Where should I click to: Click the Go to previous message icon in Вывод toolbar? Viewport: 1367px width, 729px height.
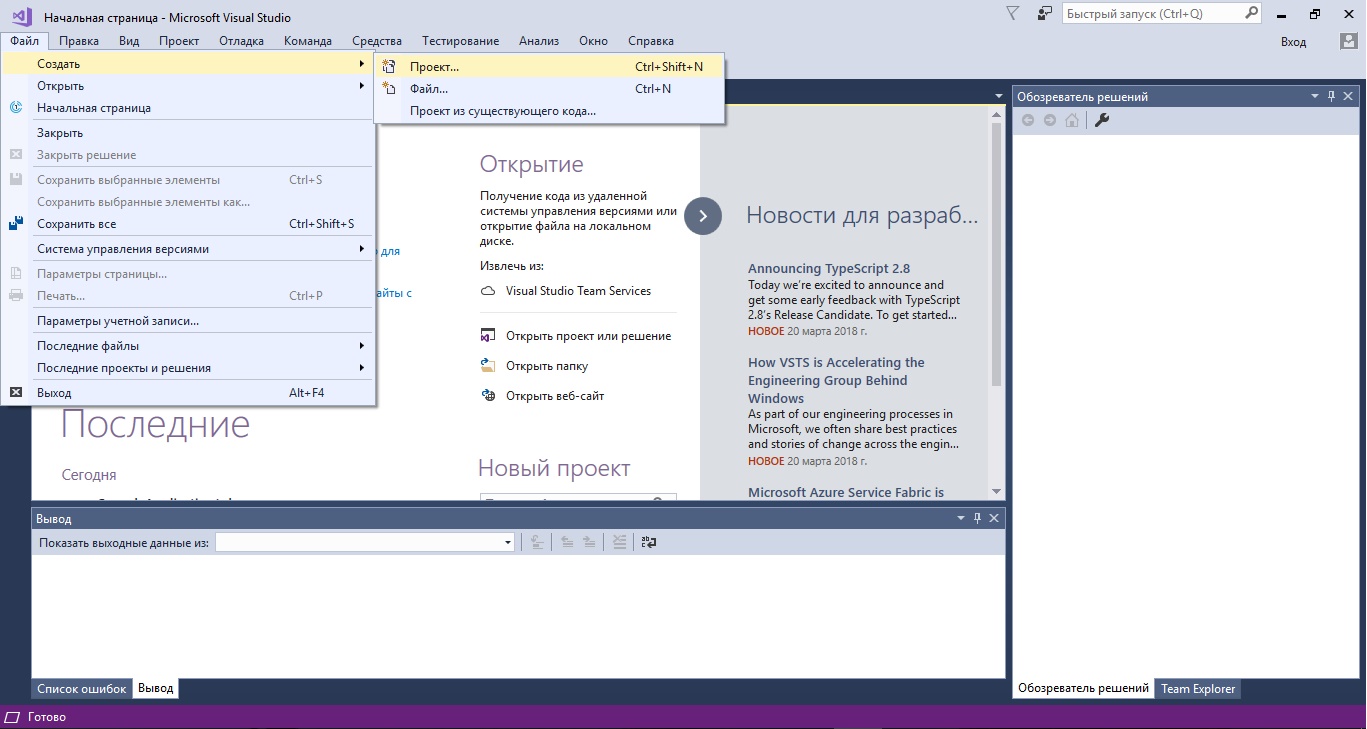click(x=567, y=542)
